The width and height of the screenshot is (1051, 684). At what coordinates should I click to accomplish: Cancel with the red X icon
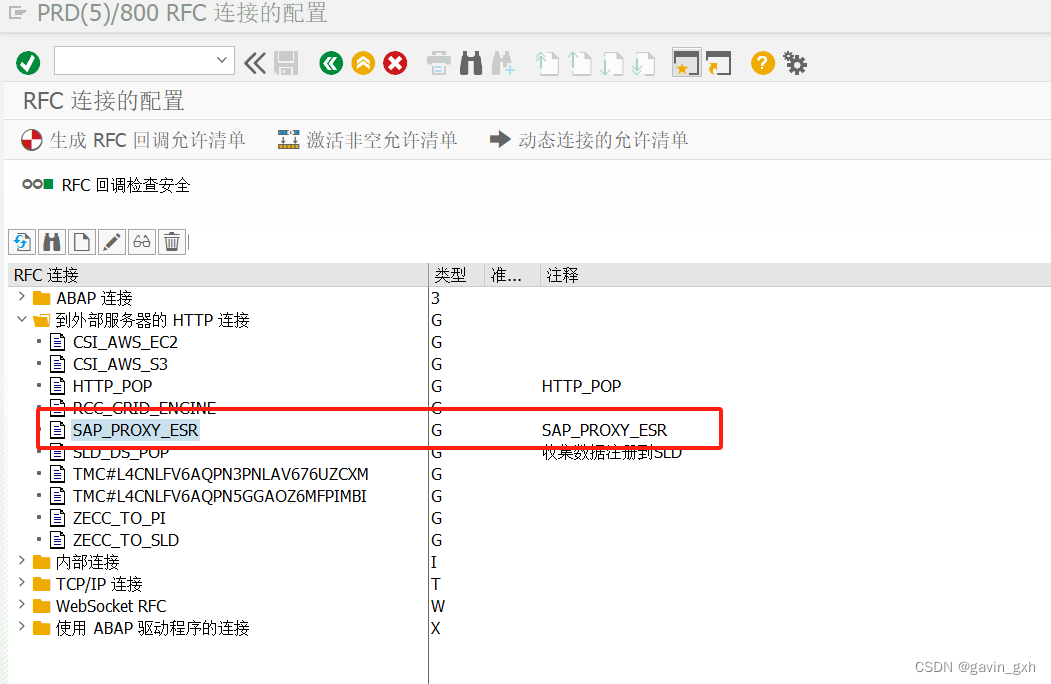coord(394,62)
